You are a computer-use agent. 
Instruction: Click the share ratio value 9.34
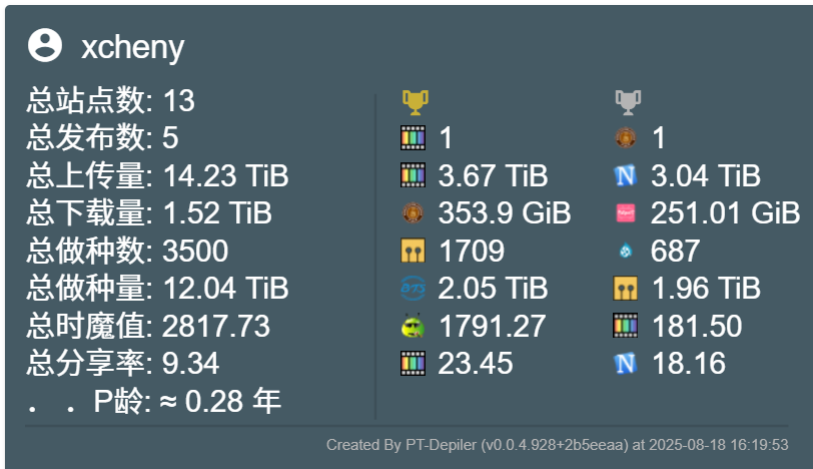pyautogui.click(x=190, y=363)
